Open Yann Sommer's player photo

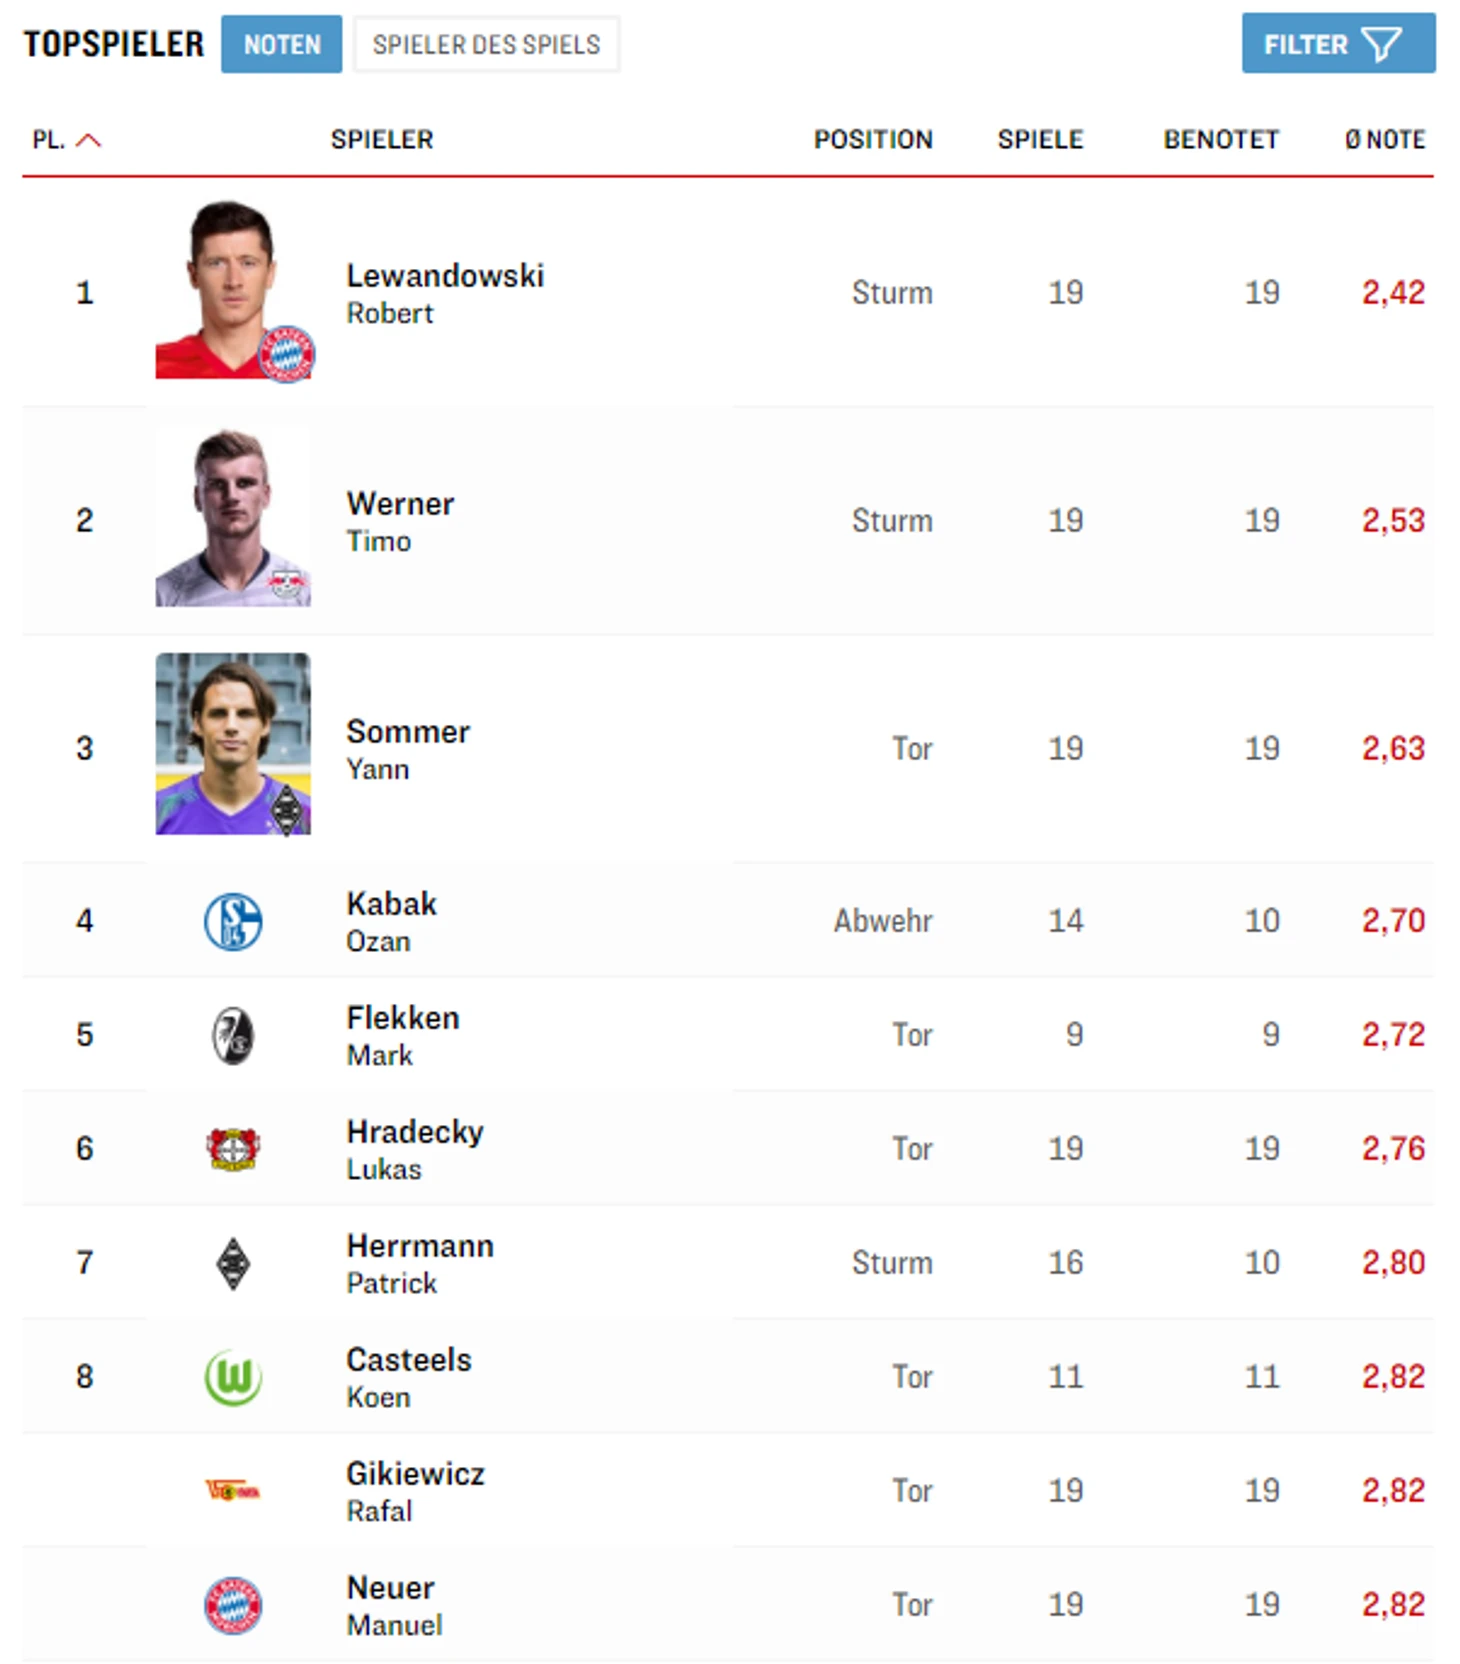(x=233, y=744)
